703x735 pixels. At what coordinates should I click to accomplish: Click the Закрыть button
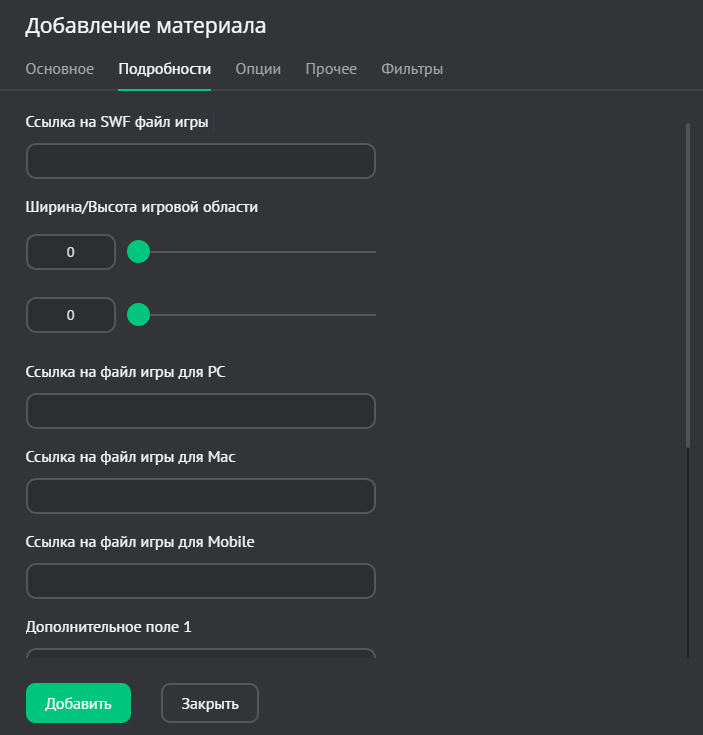(210, 703)
